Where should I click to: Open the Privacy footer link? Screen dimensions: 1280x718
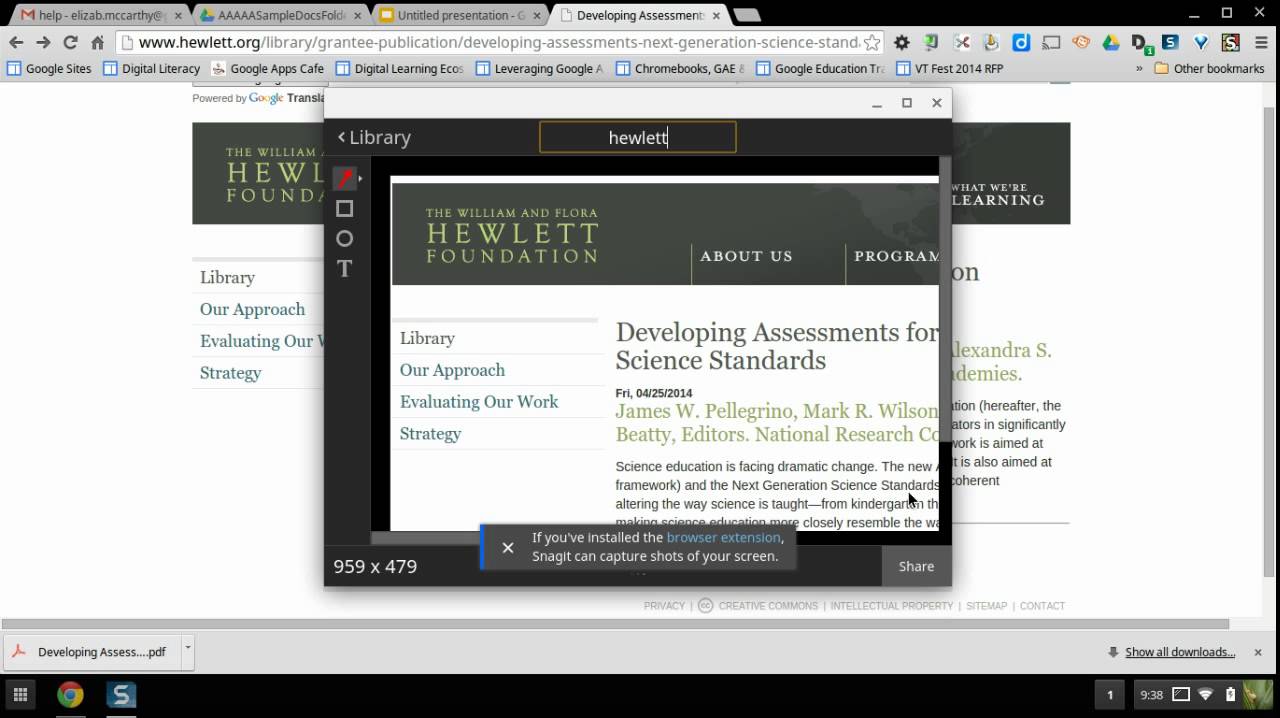pos(664,606)
